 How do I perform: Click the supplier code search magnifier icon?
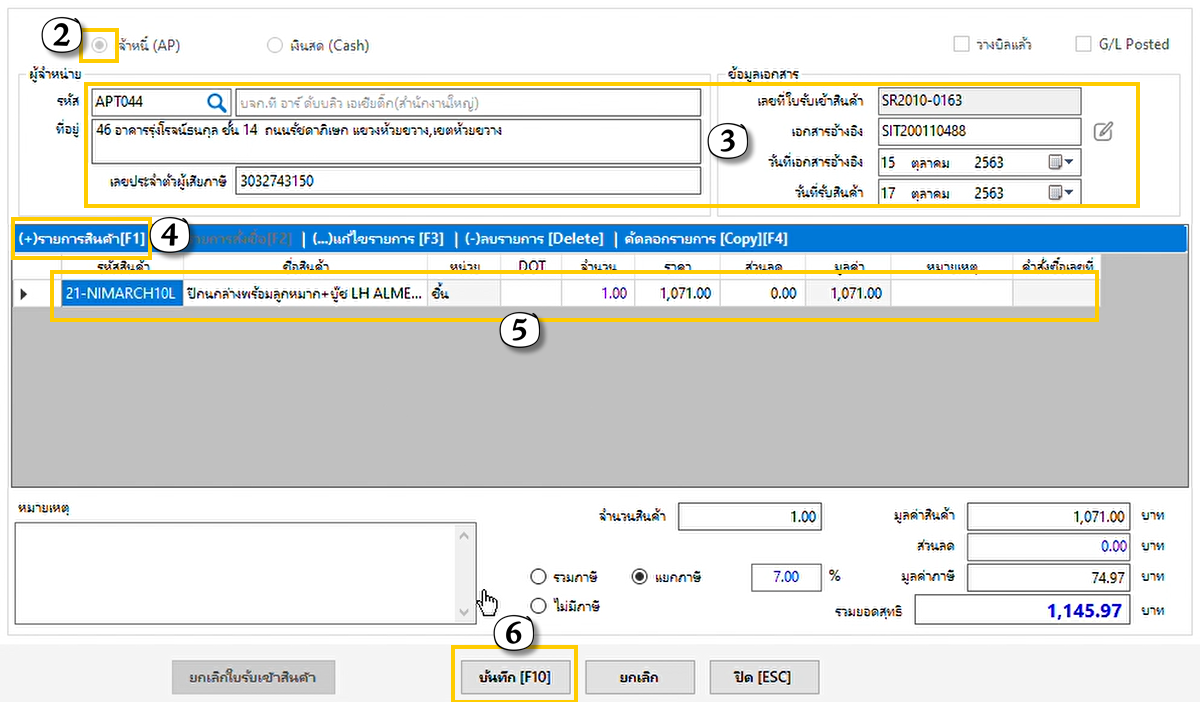(x=217, y=102)
